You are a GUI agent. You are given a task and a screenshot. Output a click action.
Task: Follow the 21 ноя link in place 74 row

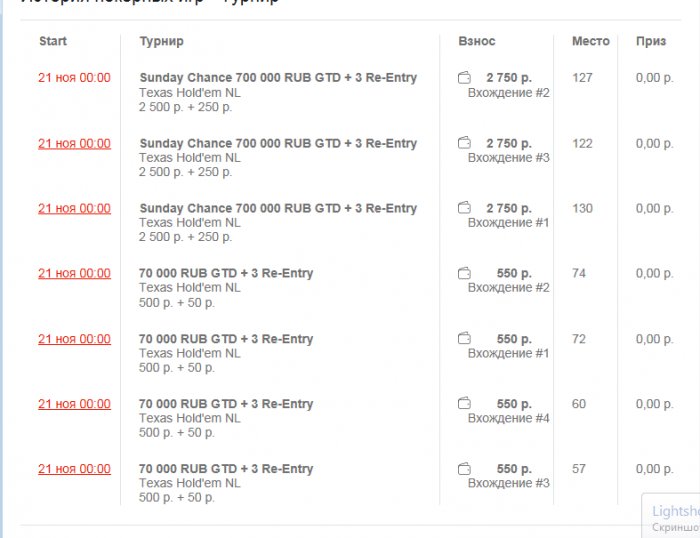coord(74,273)
